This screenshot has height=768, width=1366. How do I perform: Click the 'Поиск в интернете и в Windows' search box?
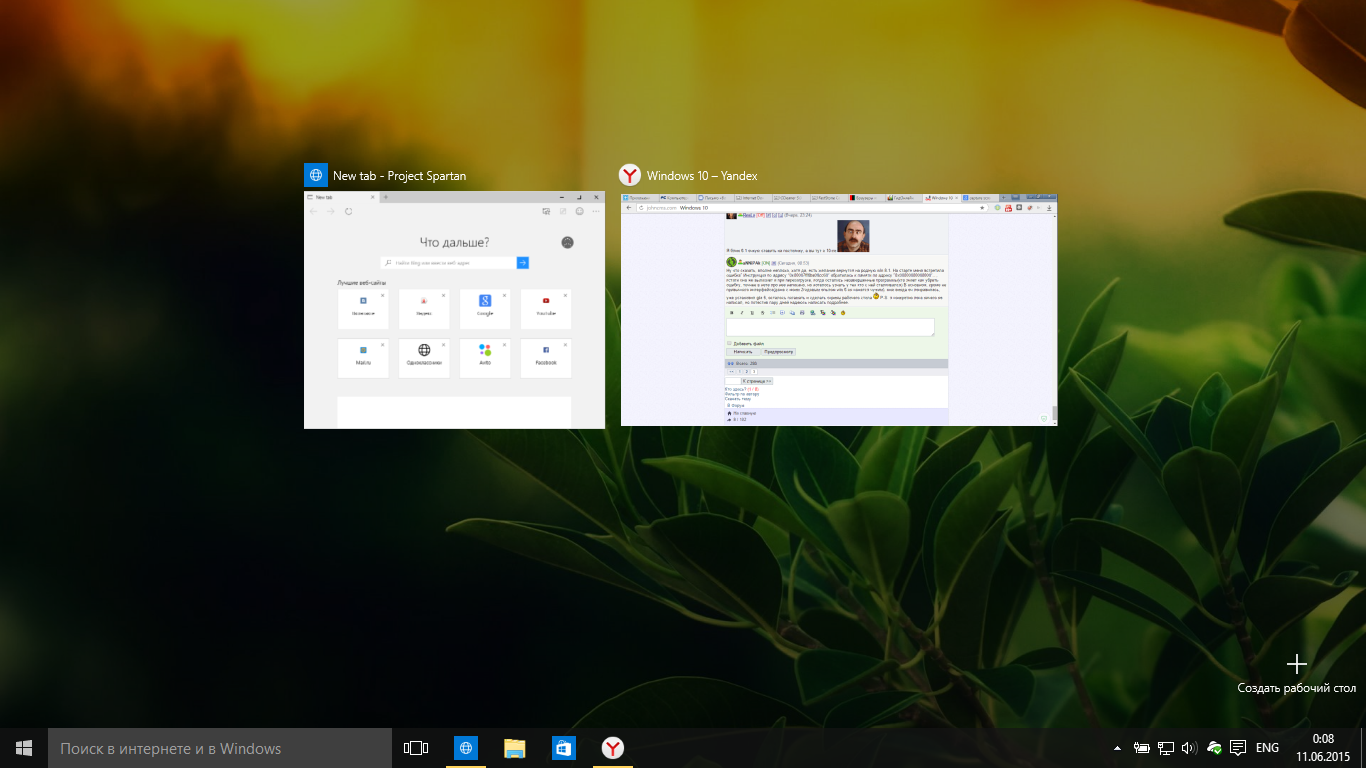coord(220,748)
